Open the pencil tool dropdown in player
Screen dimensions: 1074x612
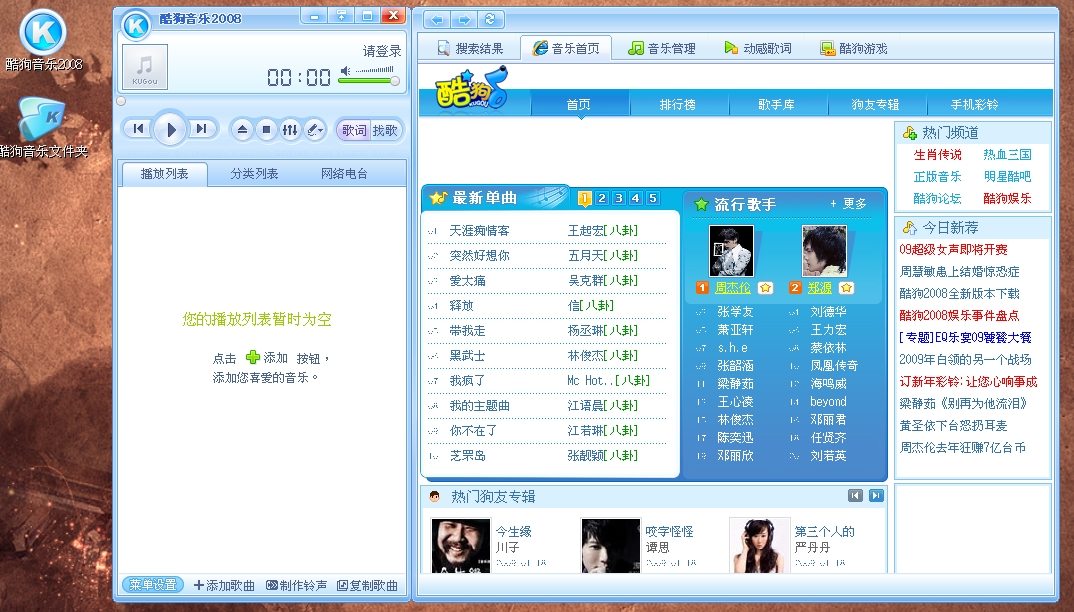314,130
